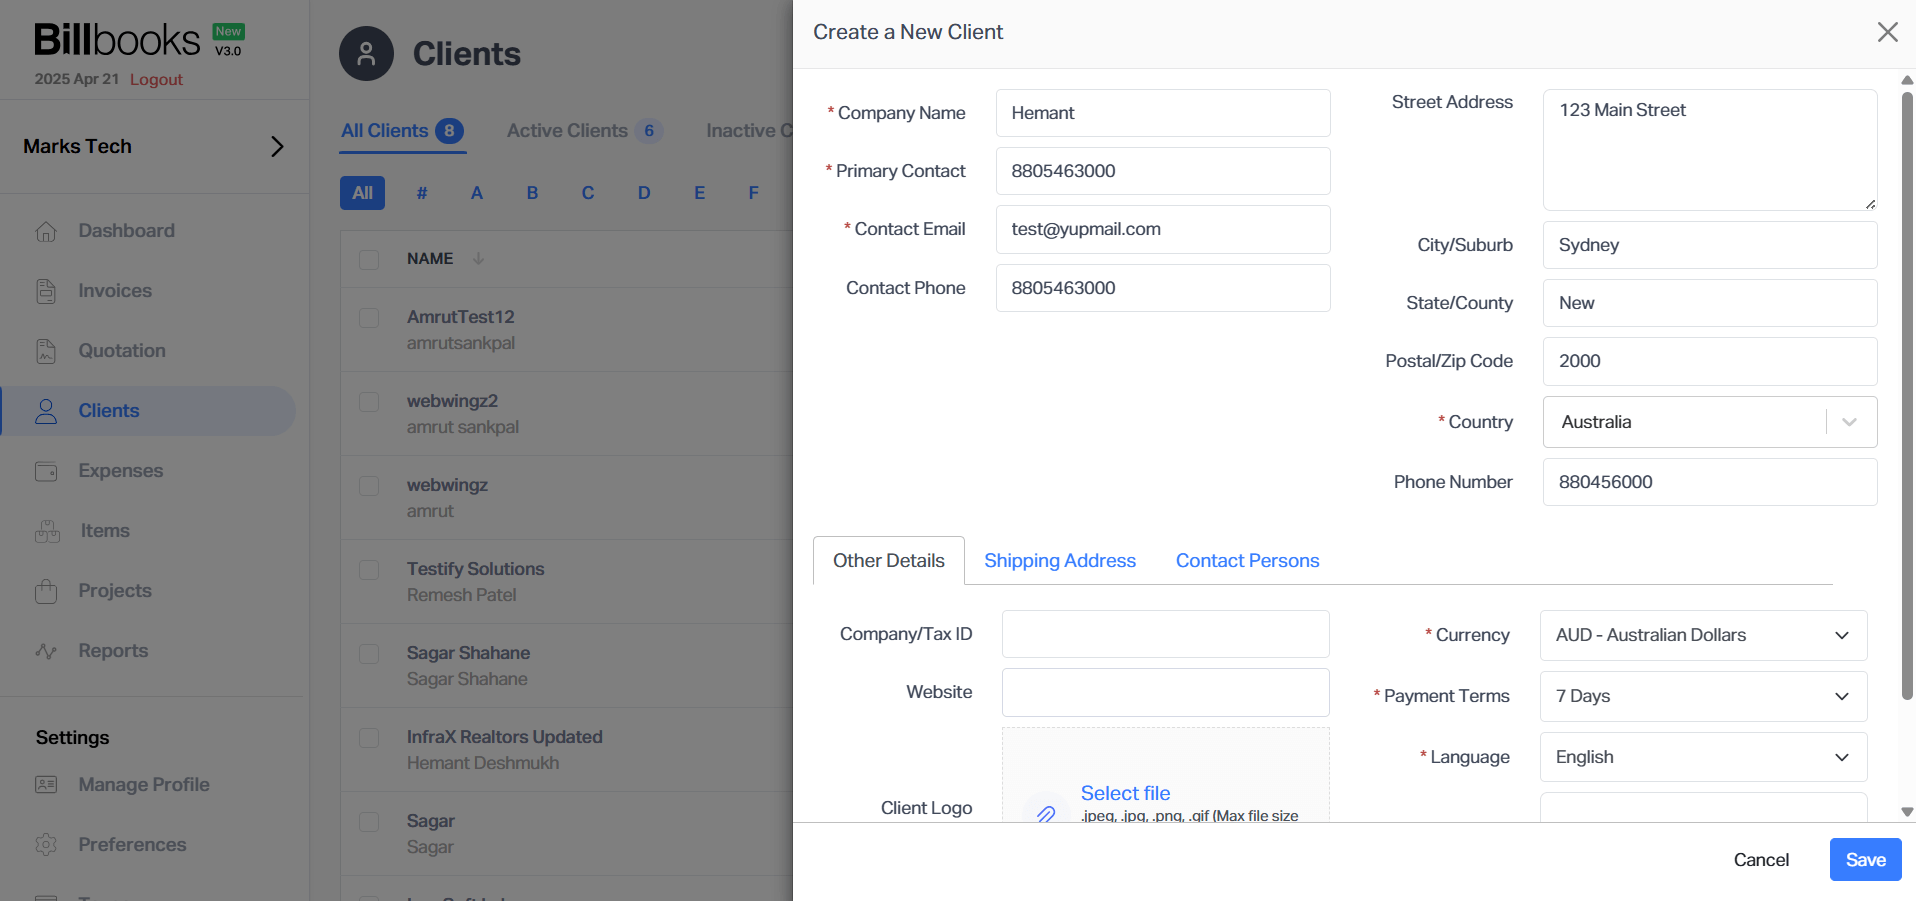The height and width of the screenshot is (901, 1916).
Task: Open the Reports section
Action: (x=112, y=651)
